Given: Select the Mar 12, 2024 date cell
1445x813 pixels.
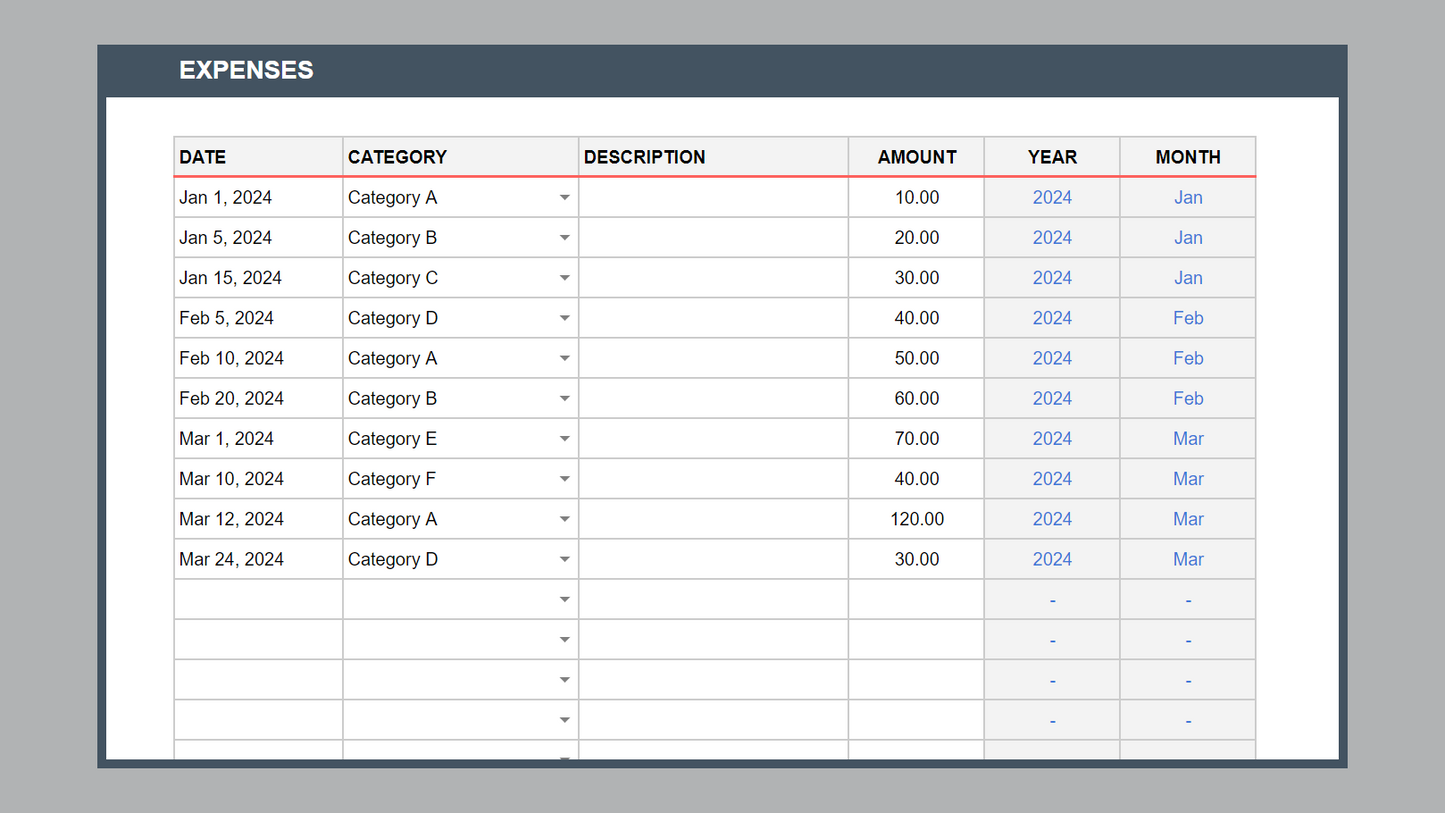Looking at the screenshot, I should pyautogui.click(x=232, y=518).
